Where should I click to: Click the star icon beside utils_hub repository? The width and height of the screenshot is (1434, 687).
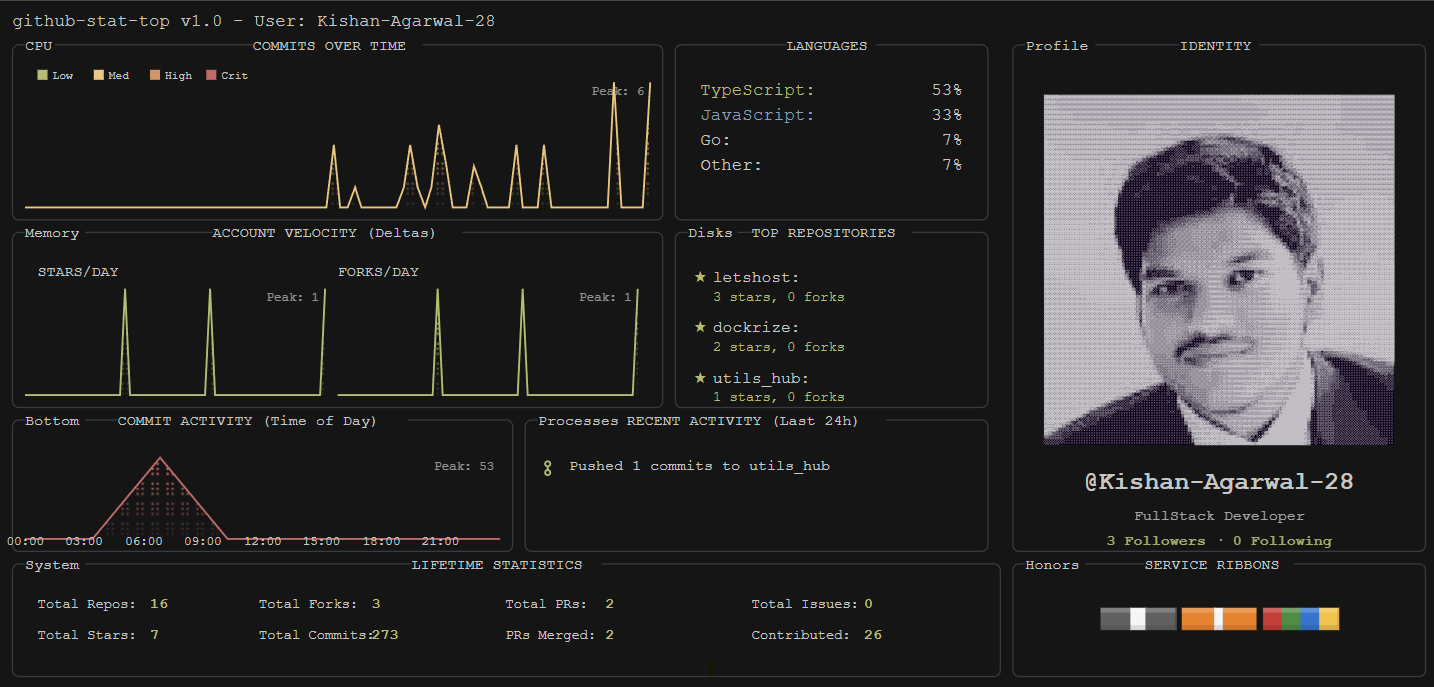tap(700, 377)
